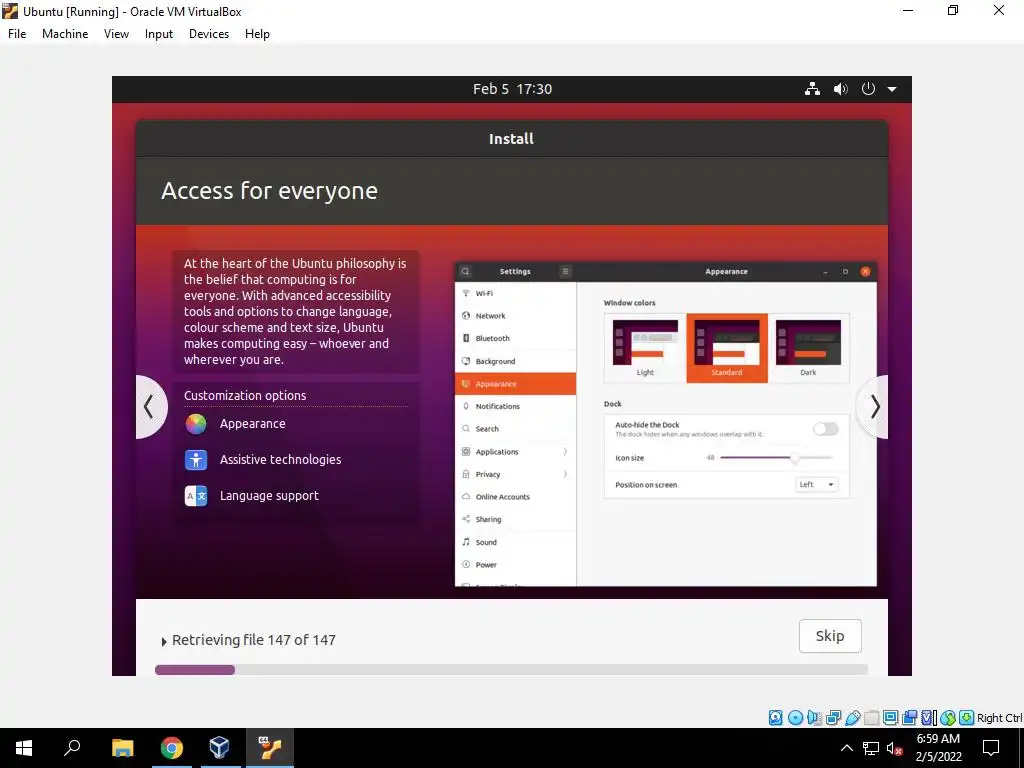Image resolution: width=1024 pixels, height=768 pixels.
Task: Click the Assistive technologies accessibility icon
Action: [x=196, y=460]
